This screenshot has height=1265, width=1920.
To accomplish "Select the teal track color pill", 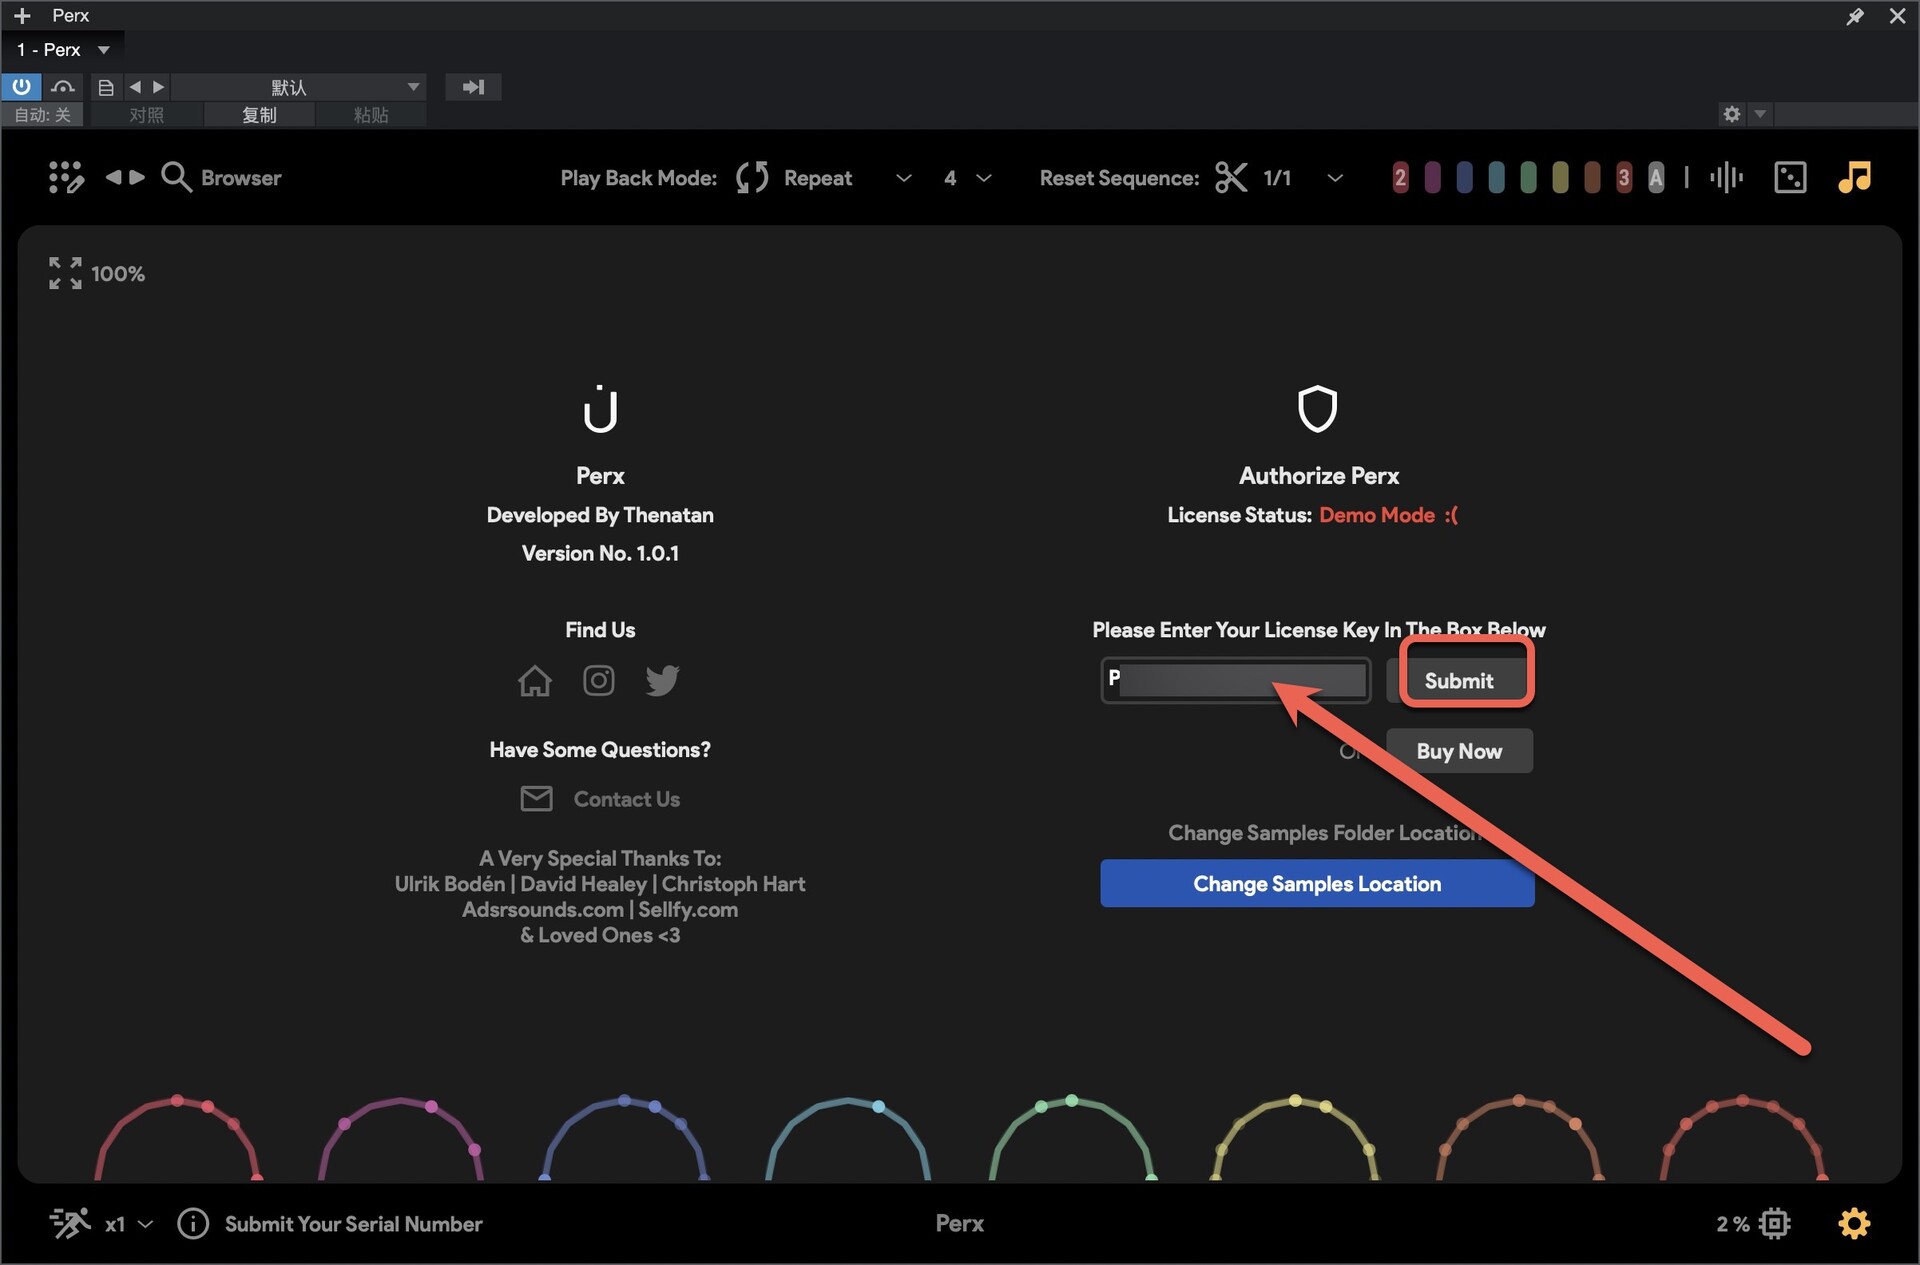I will point(1496,178).
